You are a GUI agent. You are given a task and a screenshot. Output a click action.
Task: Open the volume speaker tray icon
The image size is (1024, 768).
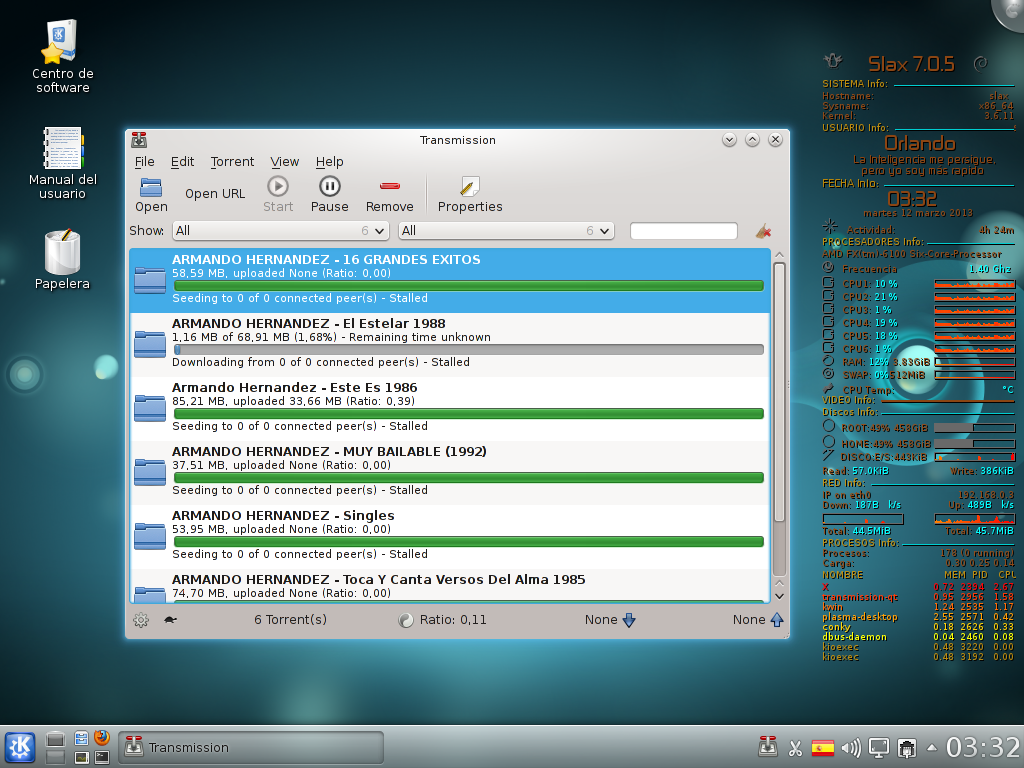coord(851,748)
